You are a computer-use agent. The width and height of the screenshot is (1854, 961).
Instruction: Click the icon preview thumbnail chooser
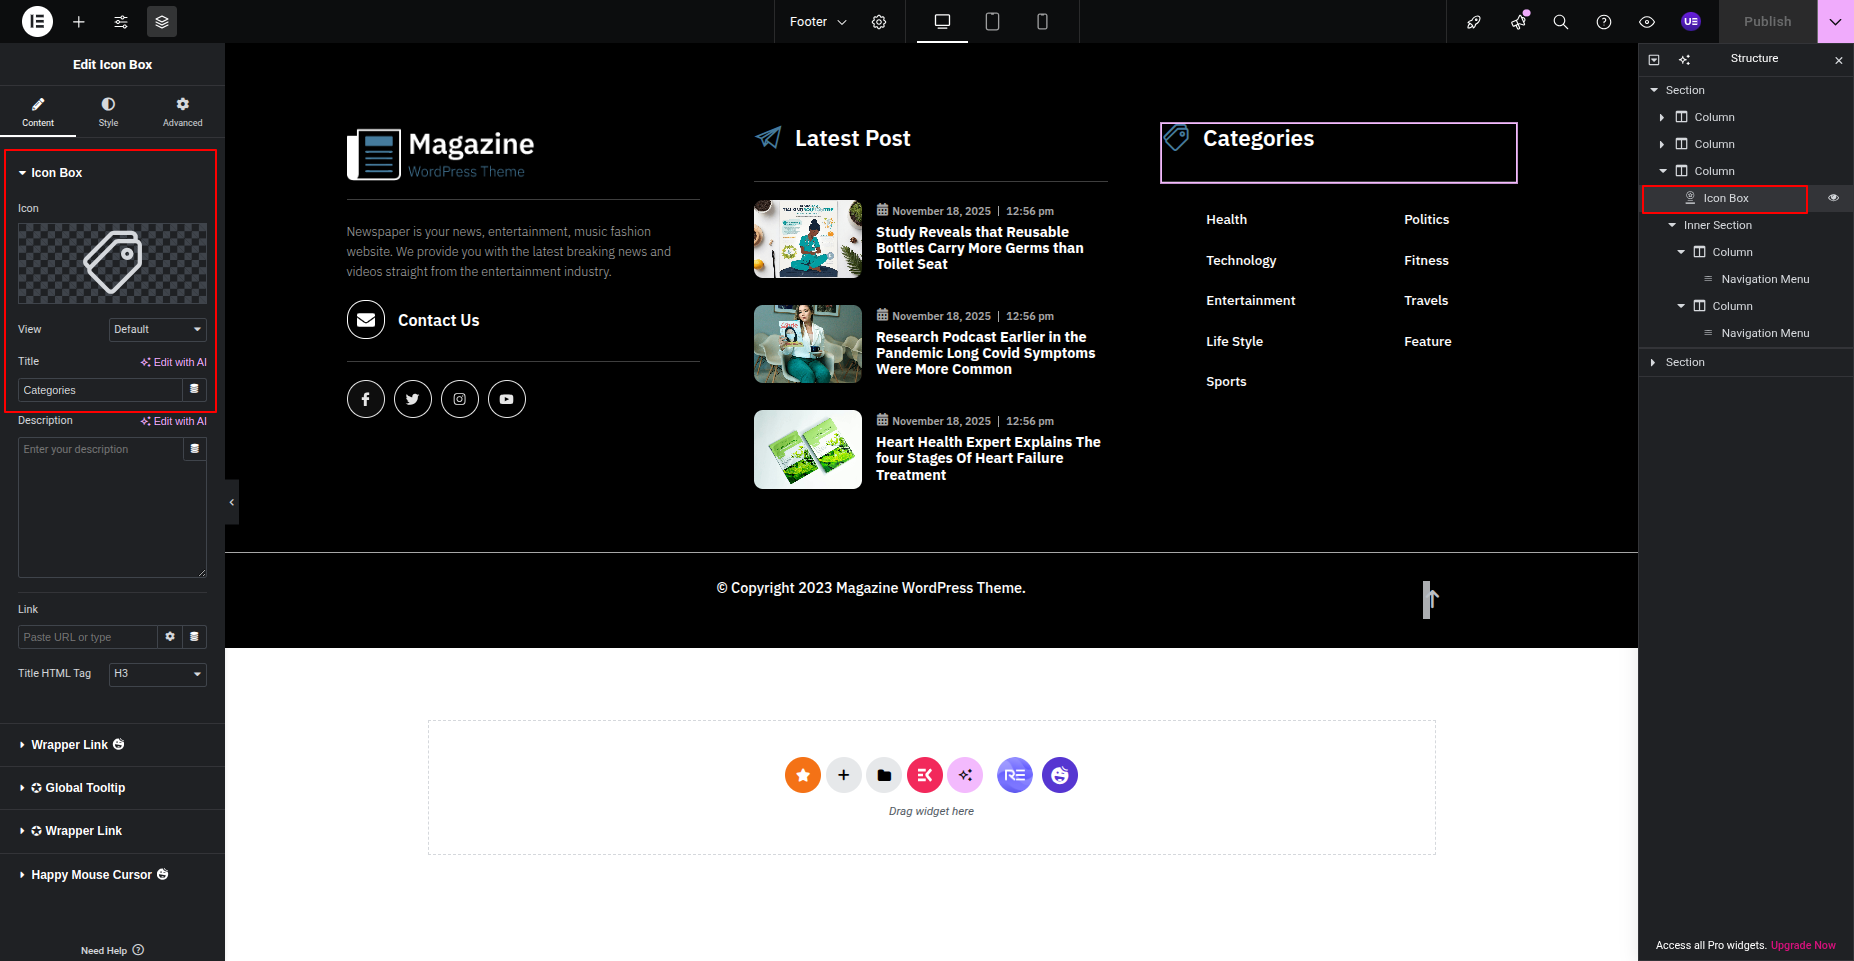[112, 263]
